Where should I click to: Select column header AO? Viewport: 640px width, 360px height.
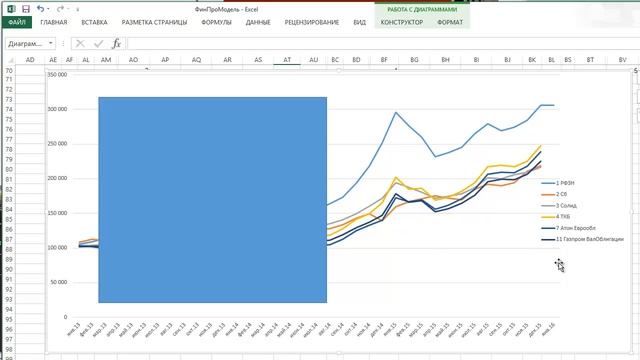coord(133,60)
